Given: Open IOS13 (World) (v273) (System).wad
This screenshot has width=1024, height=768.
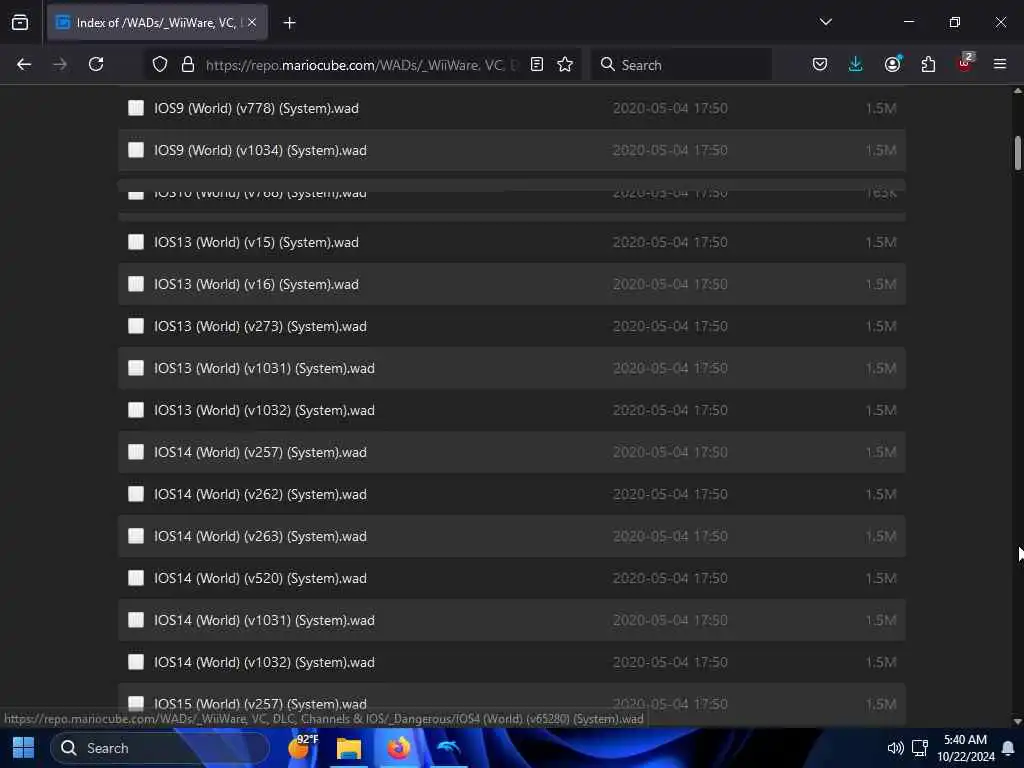Looking at the screenshot, I should click(x=260, y=326).
